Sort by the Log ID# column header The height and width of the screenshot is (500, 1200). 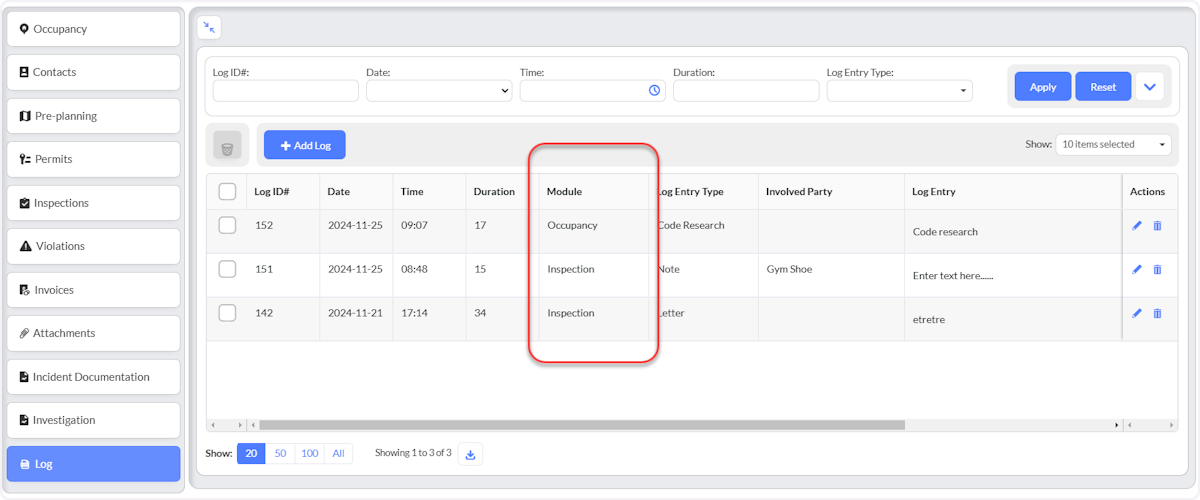pos(272,192)
